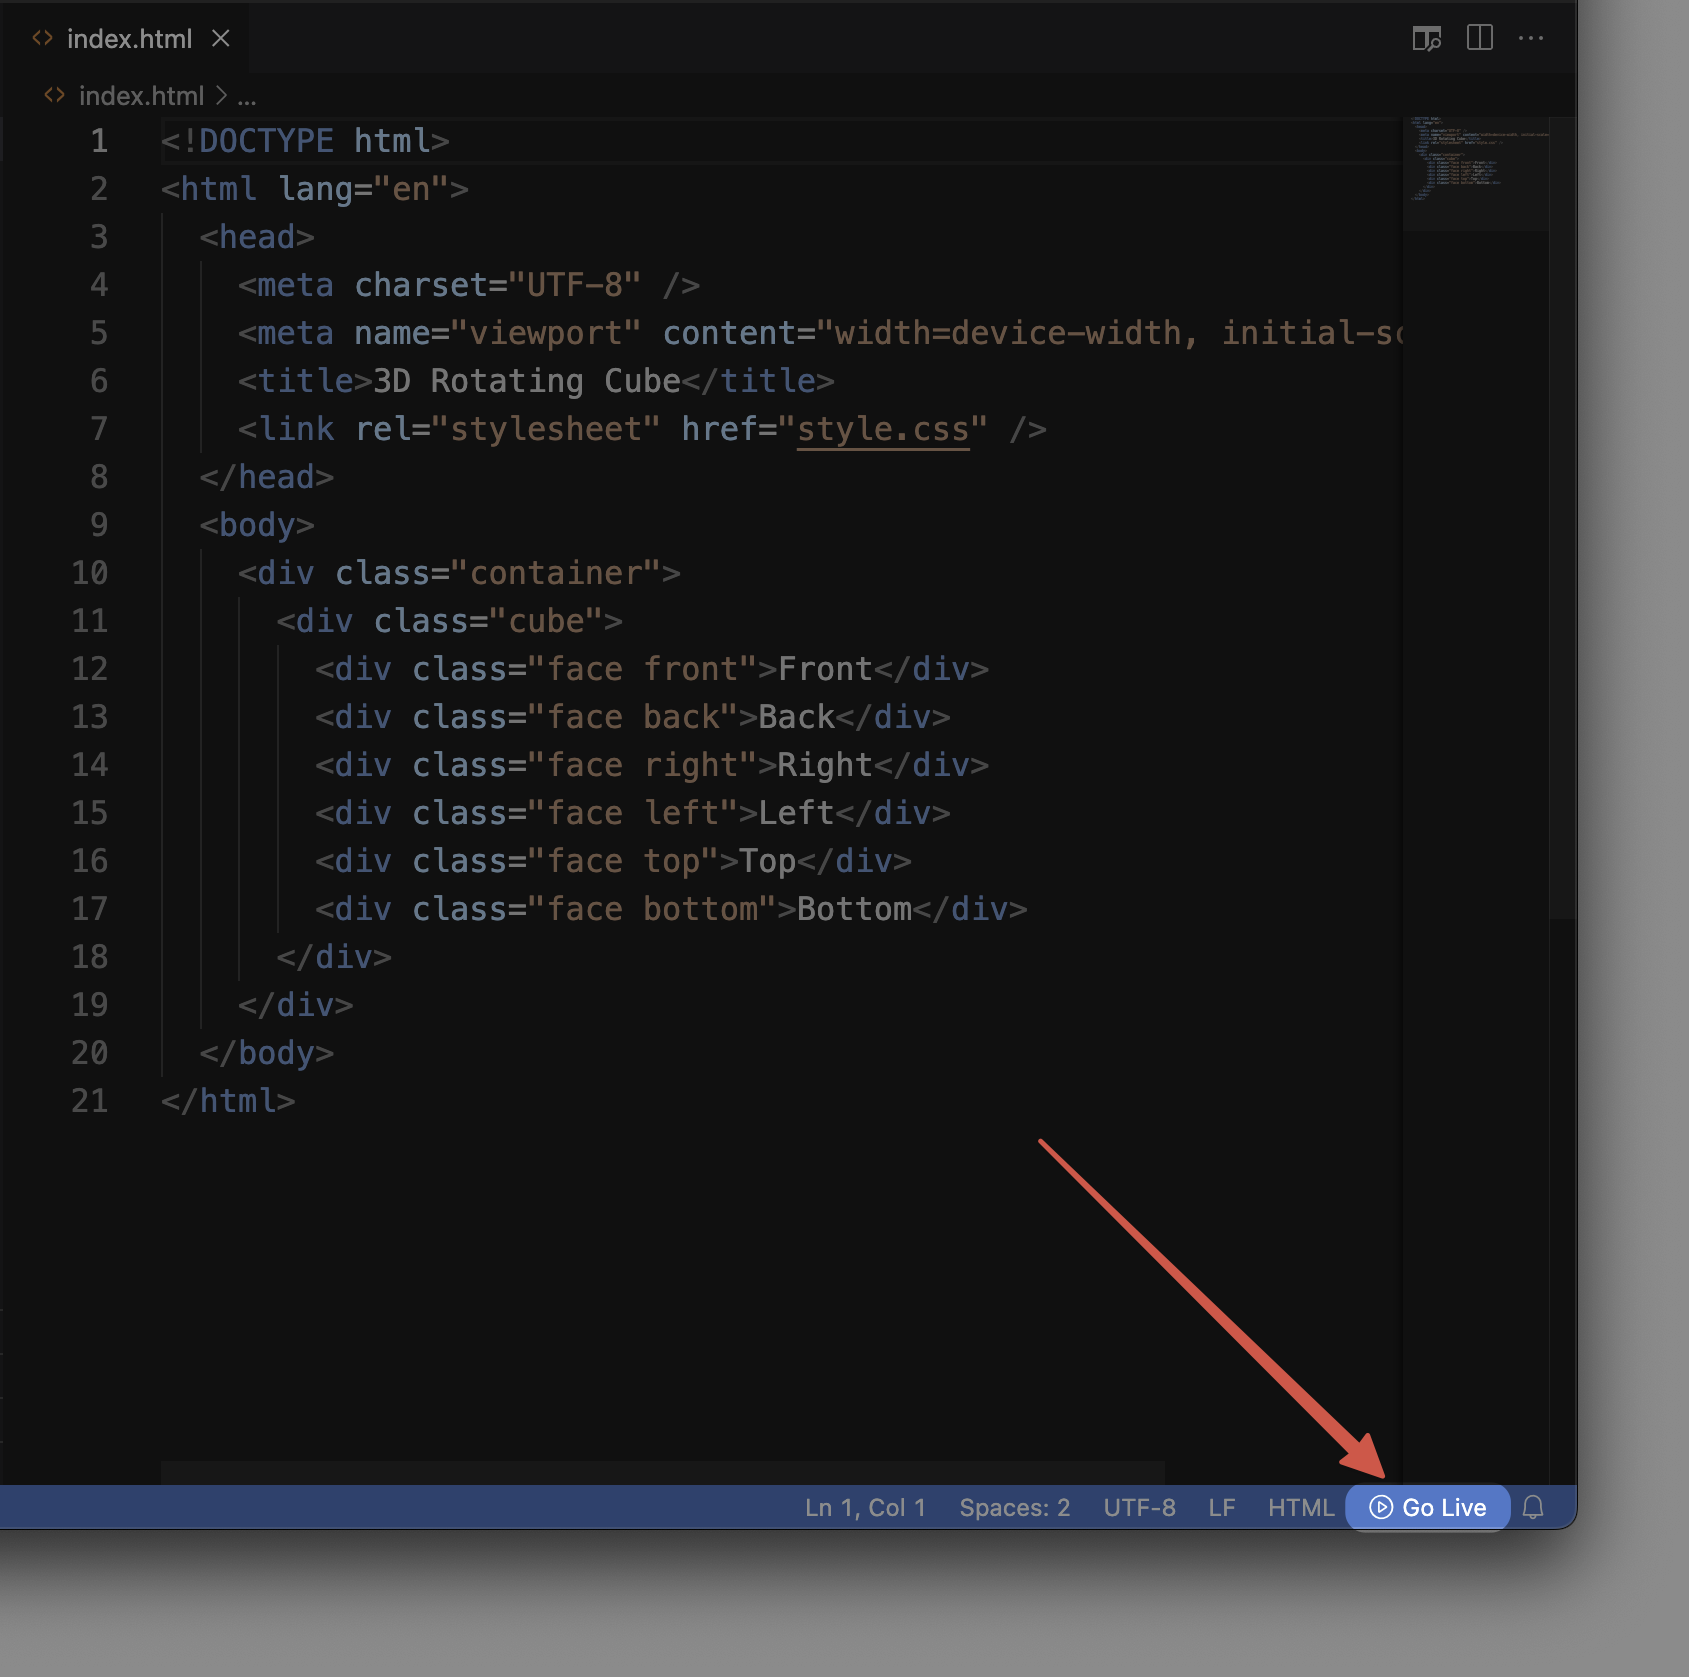Click the Go Live server button

click(x=1427, y=1507)
